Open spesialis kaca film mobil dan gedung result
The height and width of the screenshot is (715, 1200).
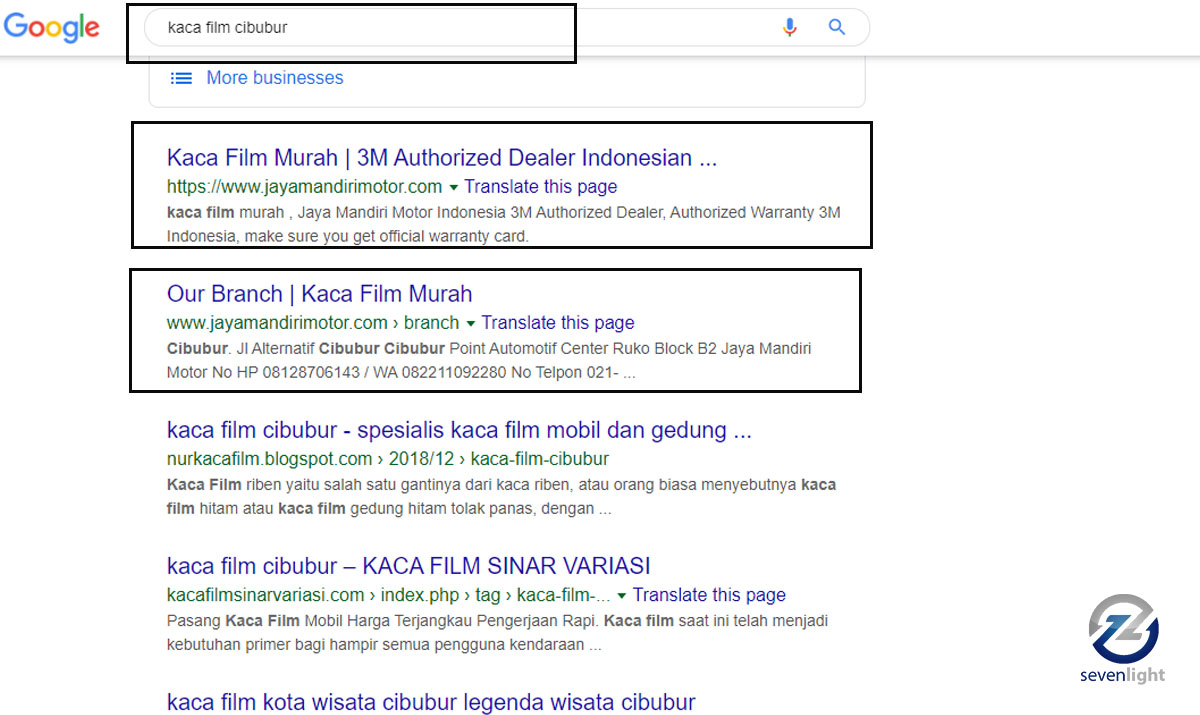pos(459,430)
